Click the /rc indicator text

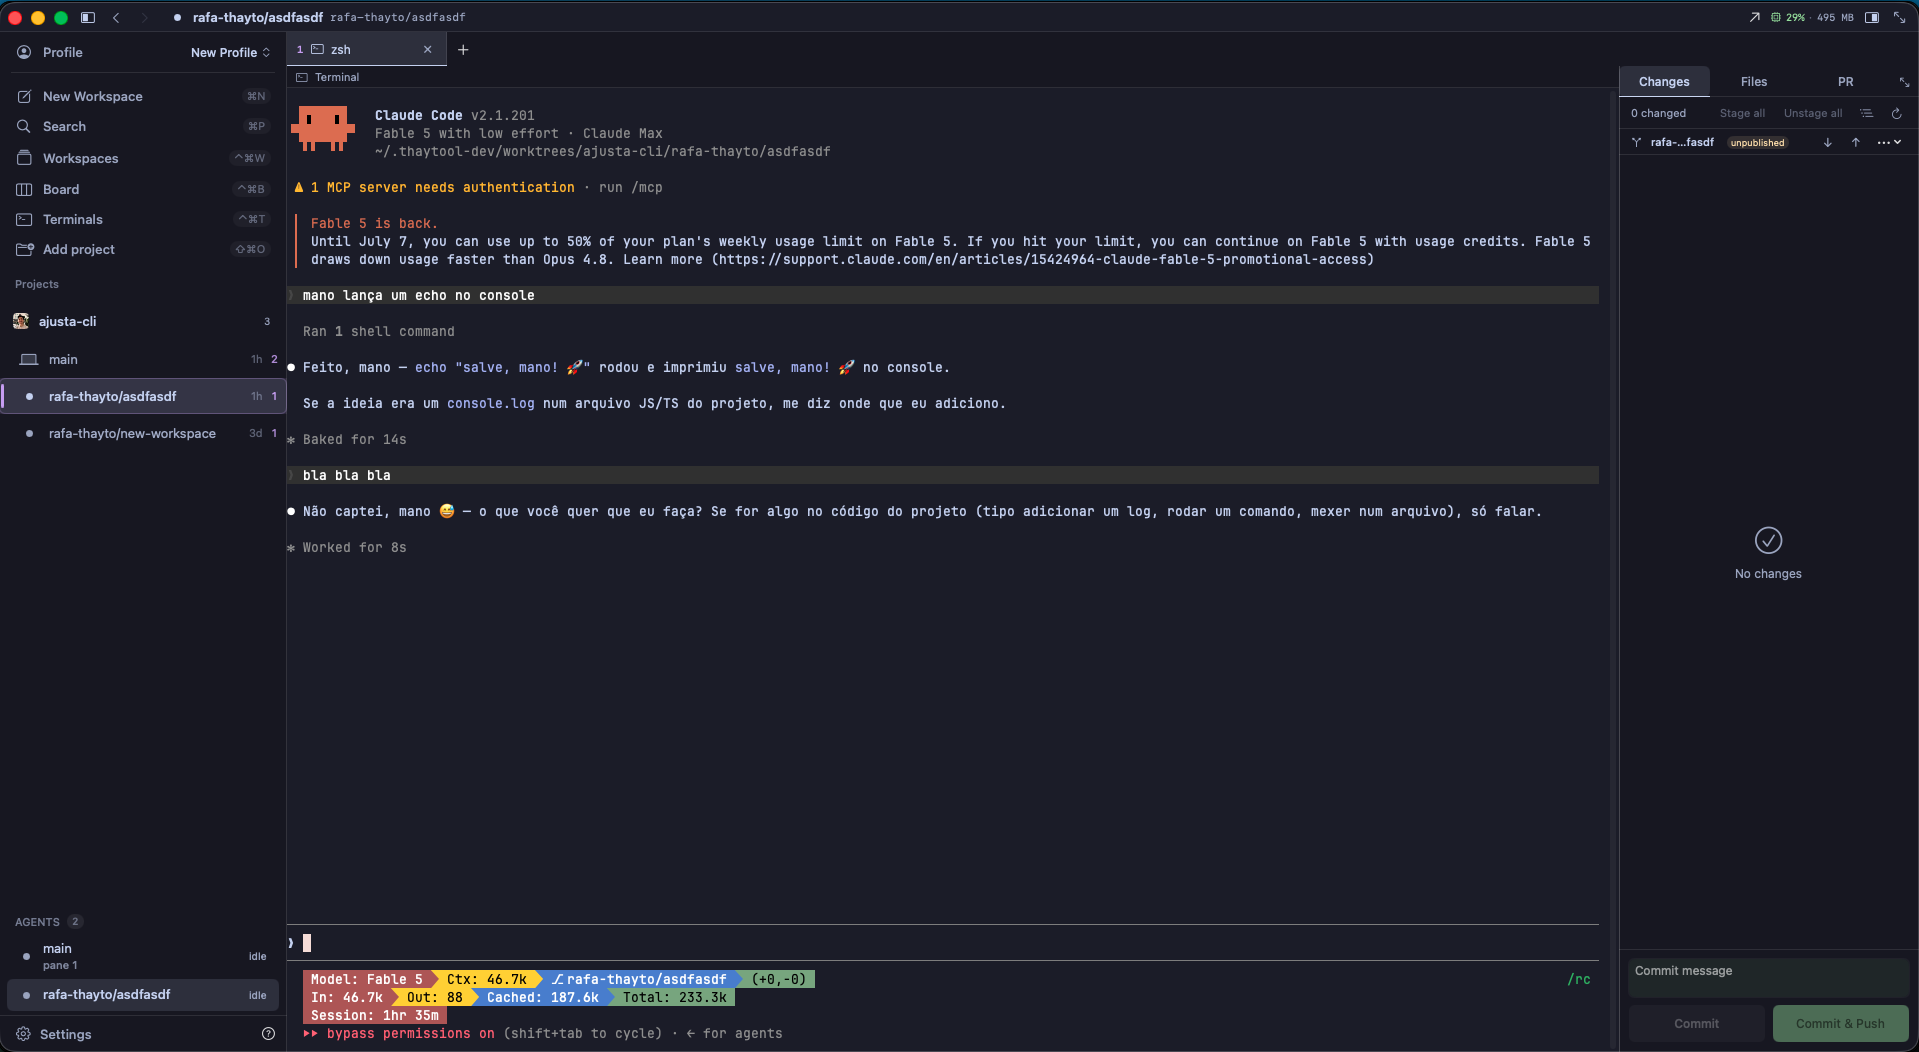coord(1579,979)
